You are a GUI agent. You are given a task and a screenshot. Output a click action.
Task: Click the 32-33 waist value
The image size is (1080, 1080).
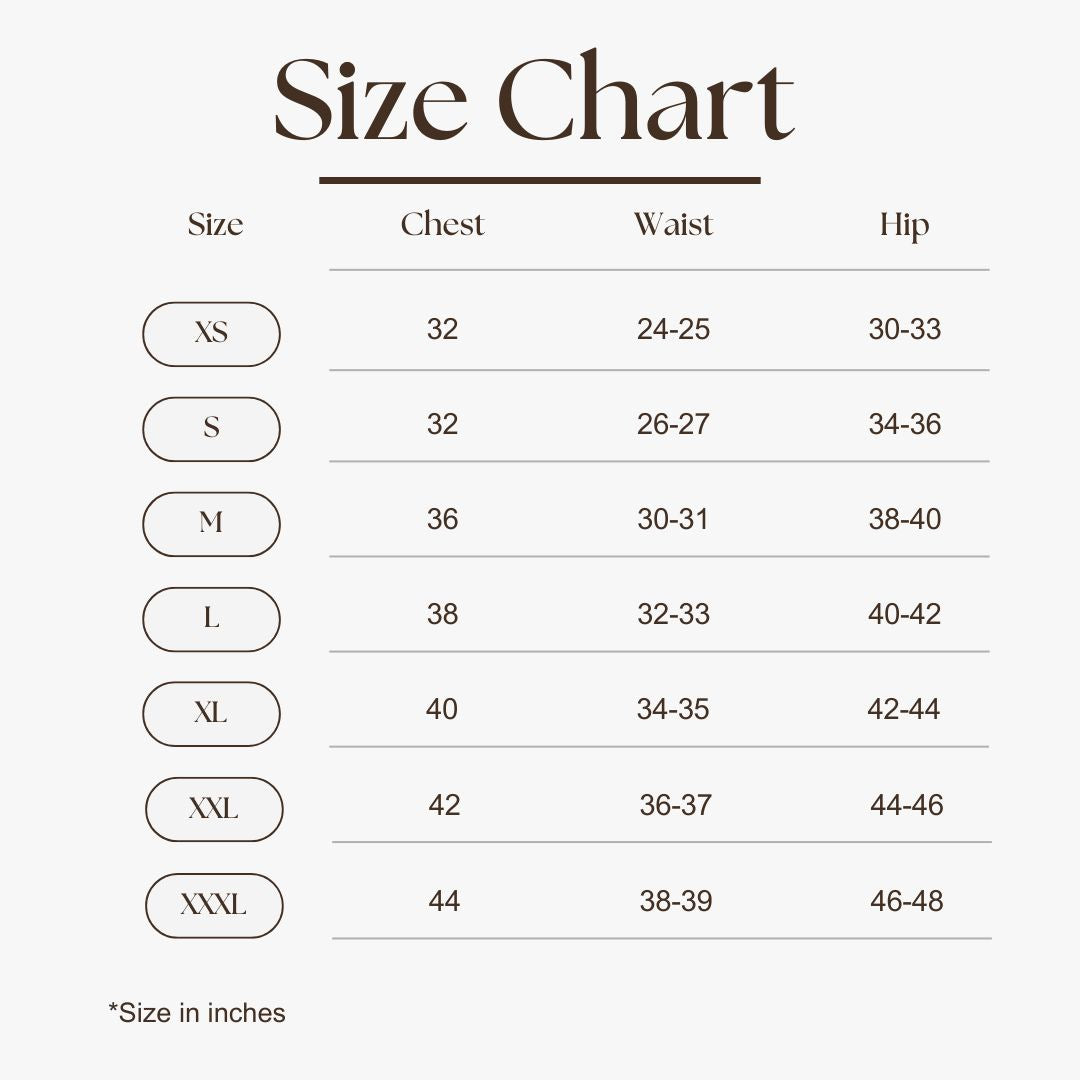coord(673,614)
